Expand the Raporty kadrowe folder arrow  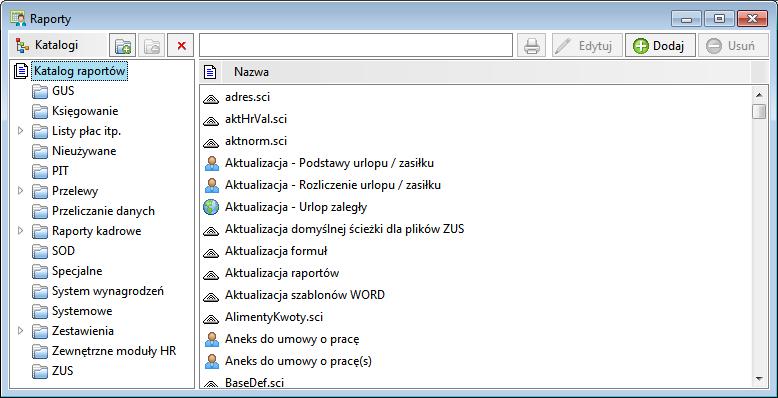[x=20, y=231]
